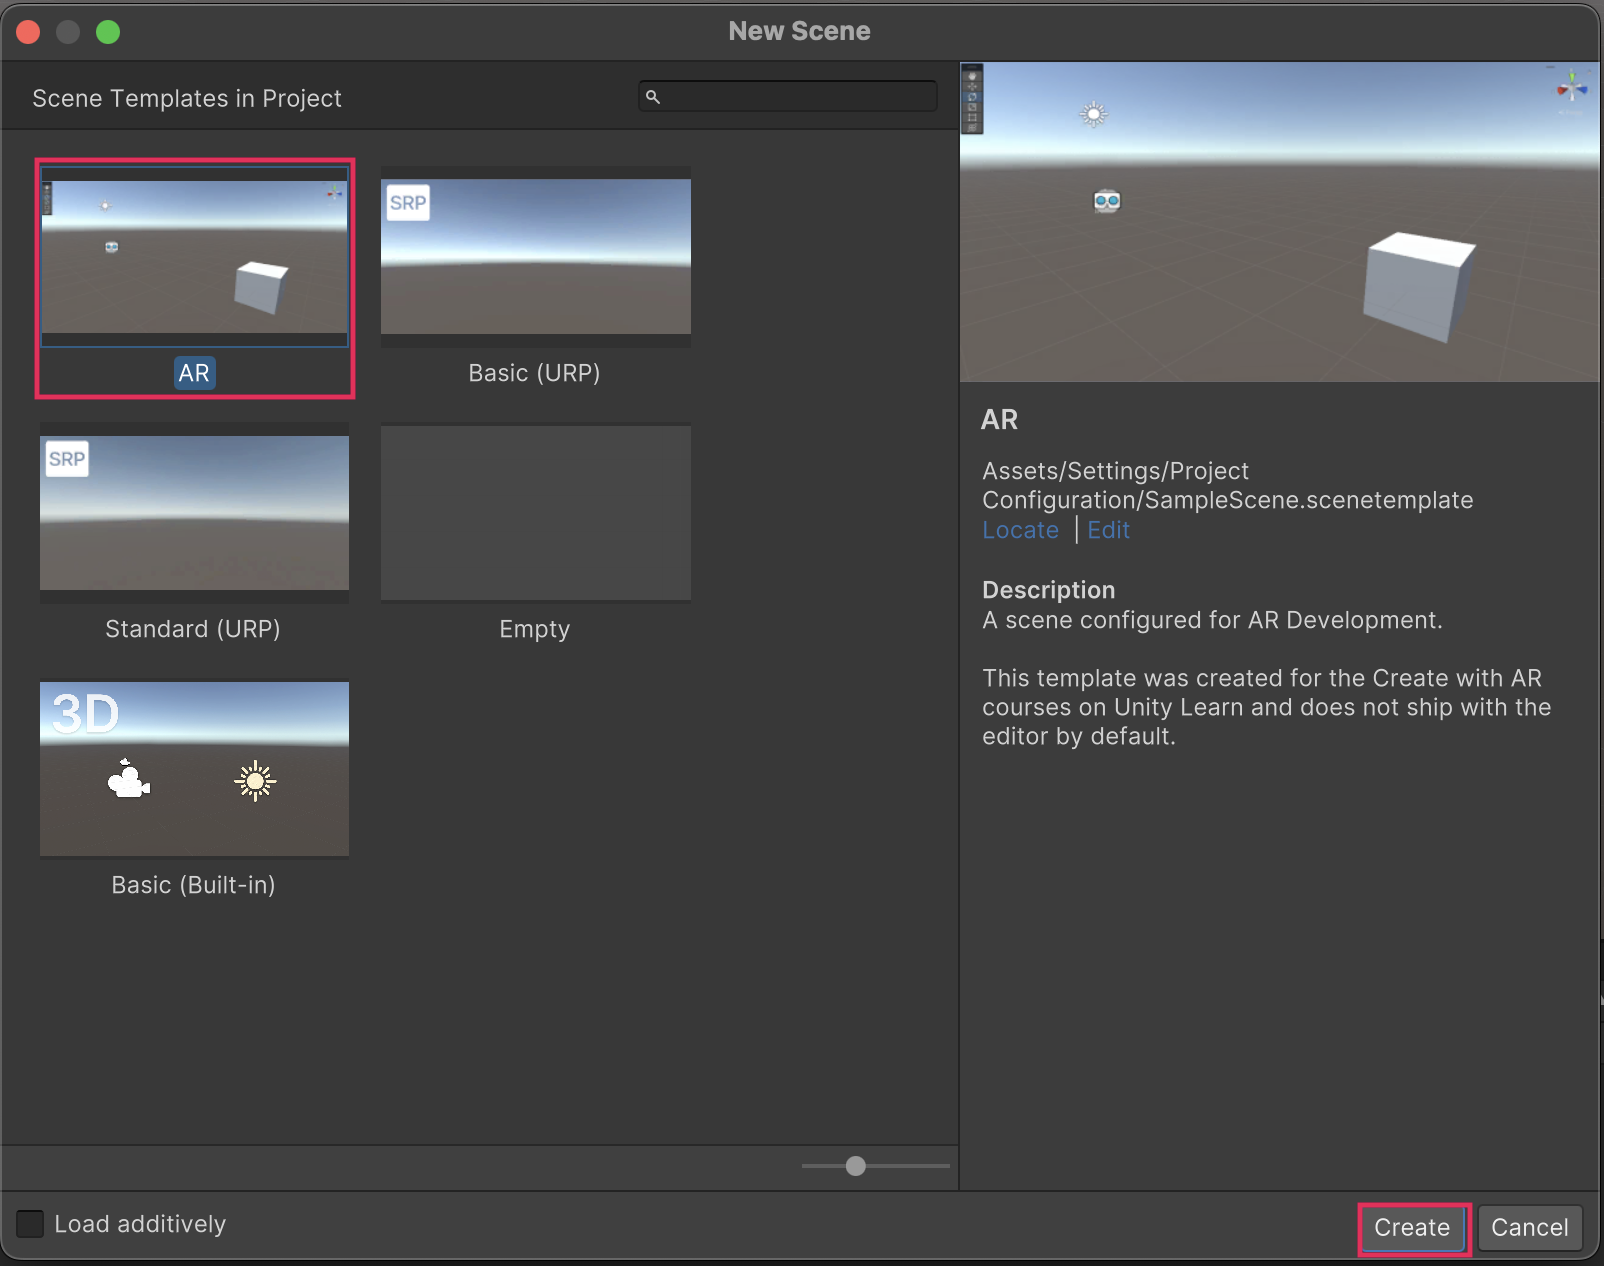Click the SRP badge on Basic (URP)
The width and height of the screenshot is (1604, 1266).
tap(408, 203)
